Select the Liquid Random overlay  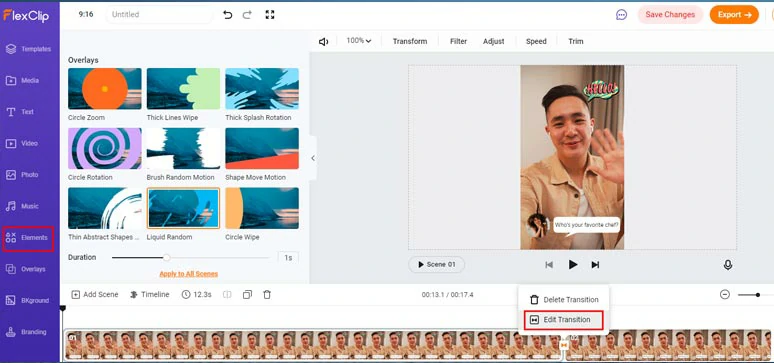coord(183,208)
